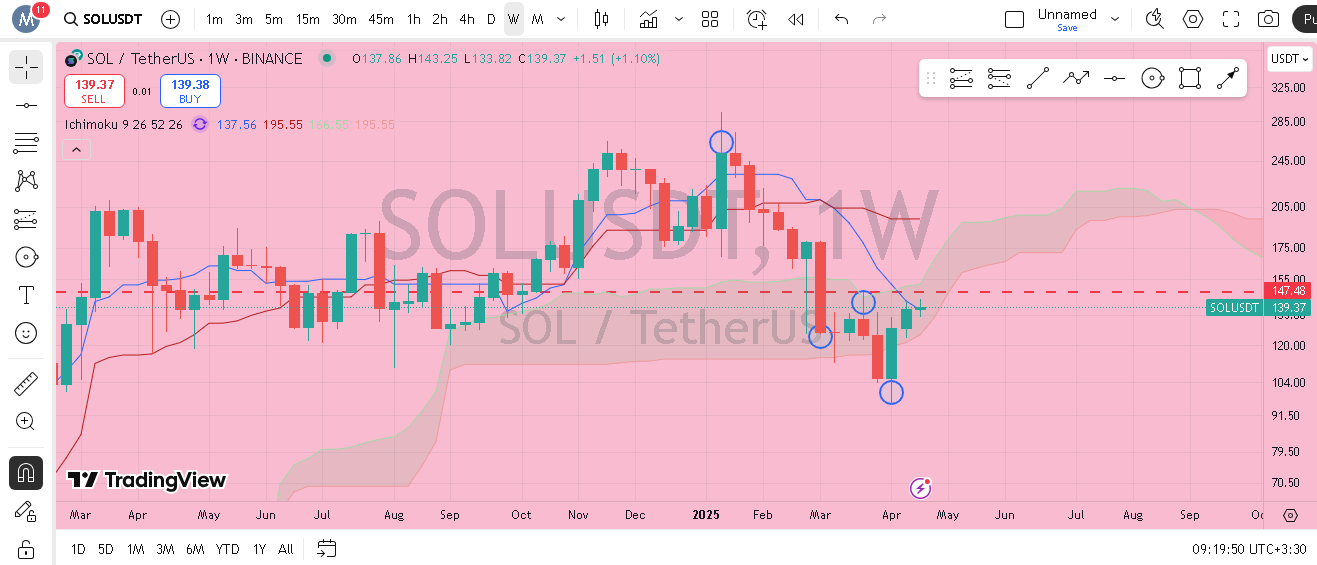This screenshot has height=565, width=1317.
Task: Select the crosshair cursor tool
Action: pos(26,67)
